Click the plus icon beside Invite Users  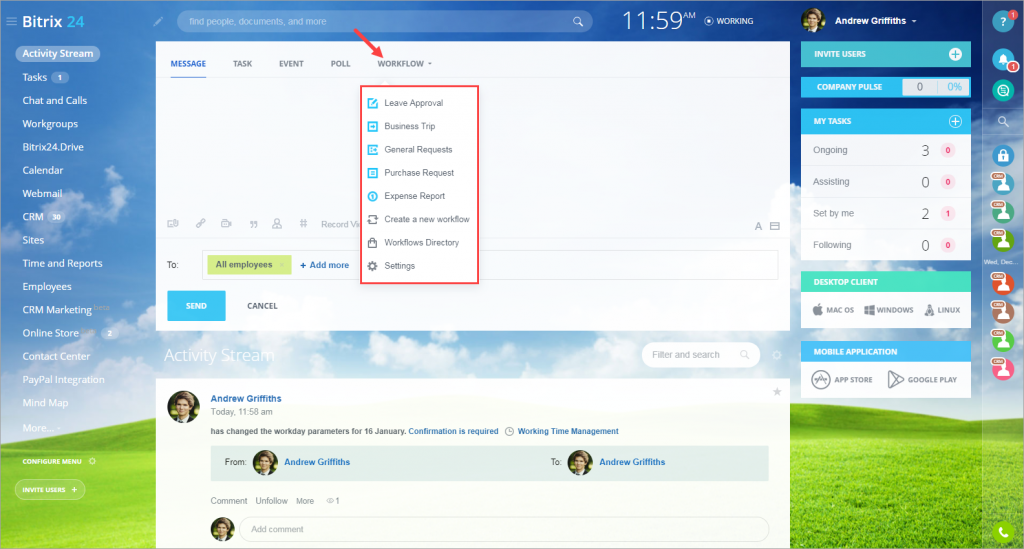click(x=955, y=54)
